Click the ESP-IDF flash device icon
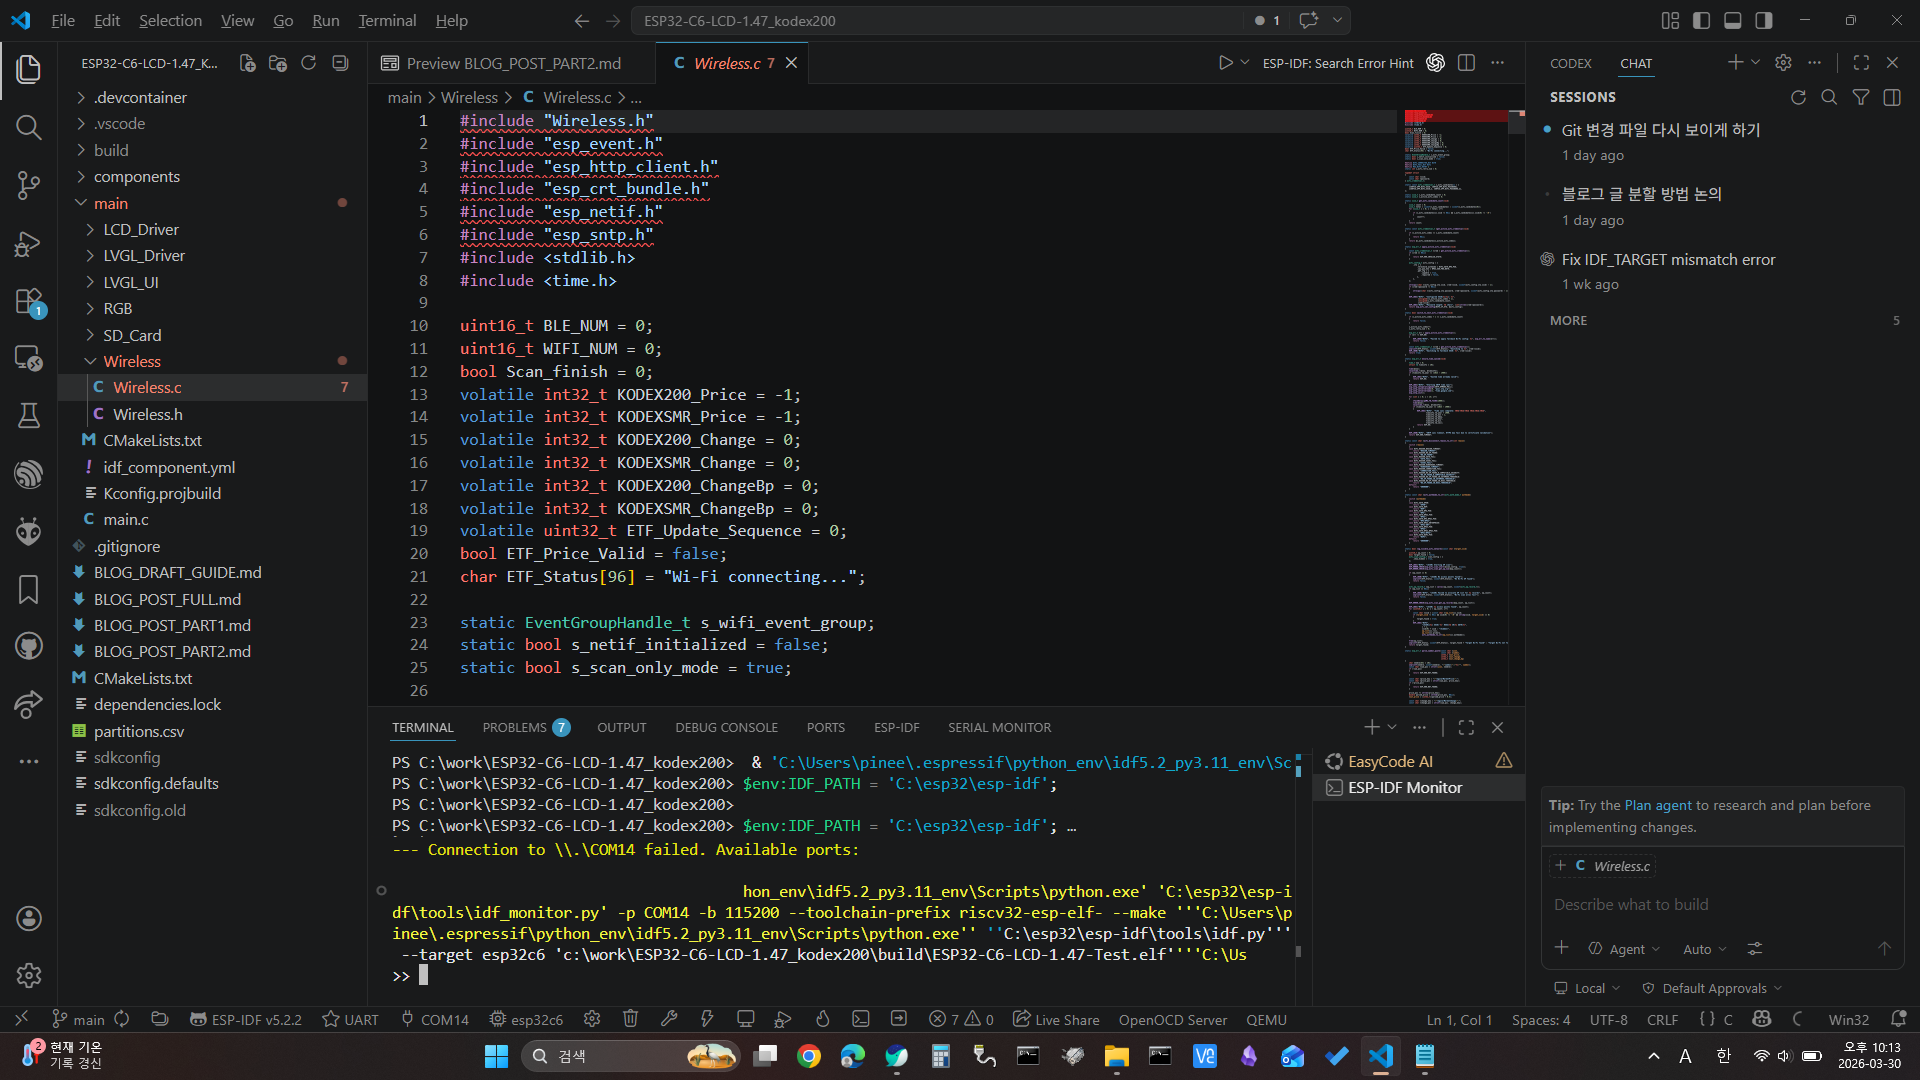Image resolution: width=1920 pixels, height=1080 pixels. [x=706, y=1019]
